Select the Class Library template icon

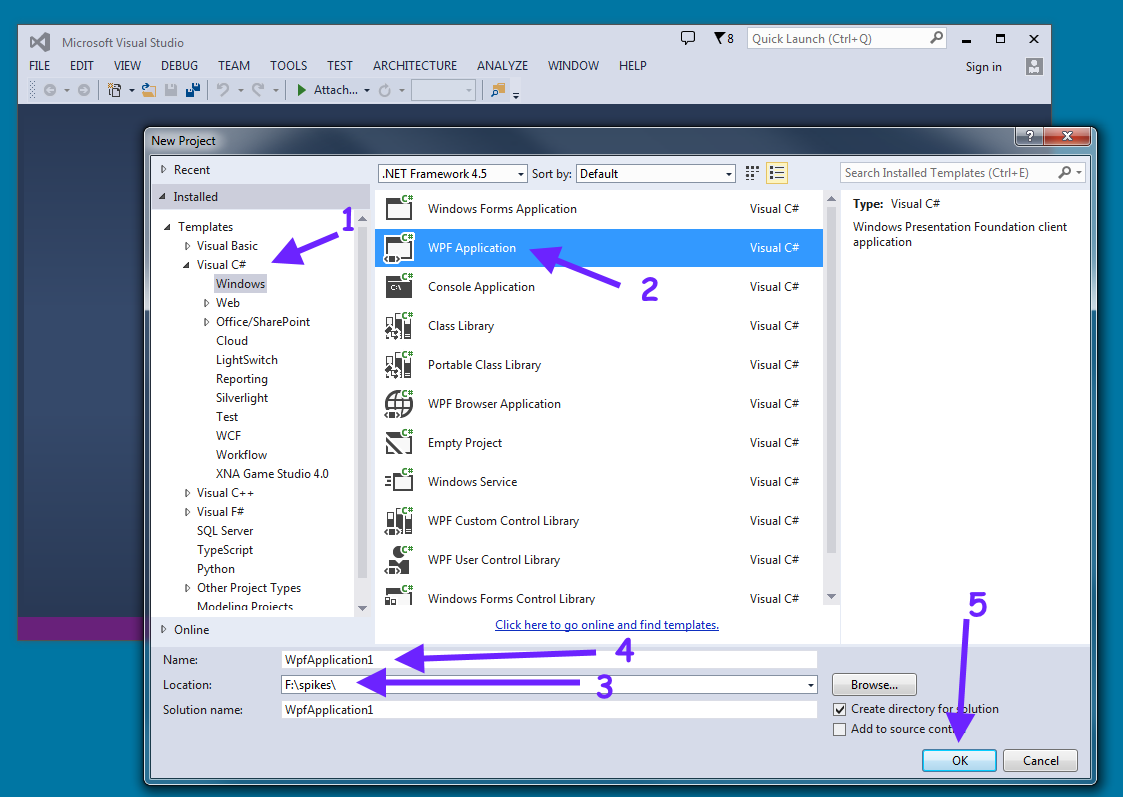pos(399,326)
